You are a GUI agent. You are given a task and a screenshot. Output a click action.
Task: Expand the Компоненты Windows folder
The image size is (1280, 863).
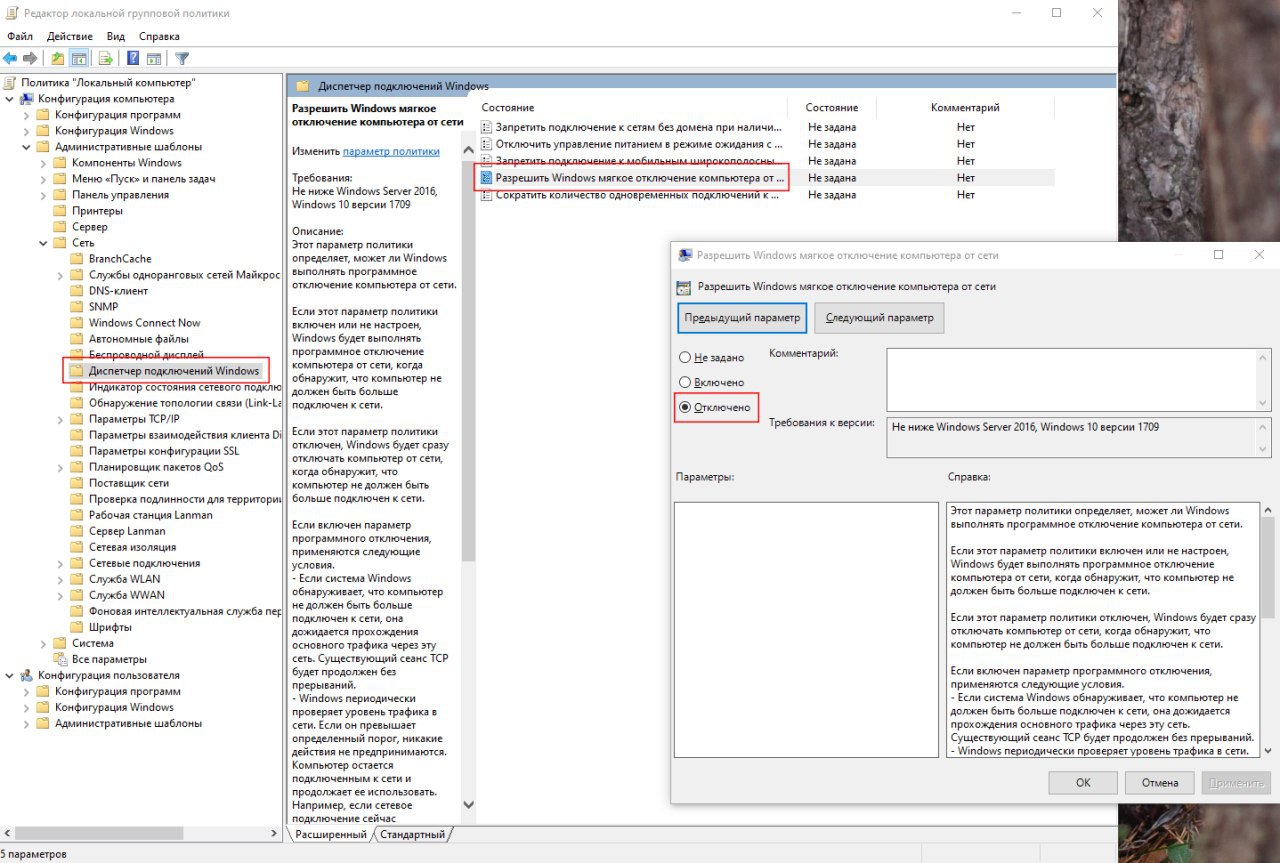click(44, 163)
